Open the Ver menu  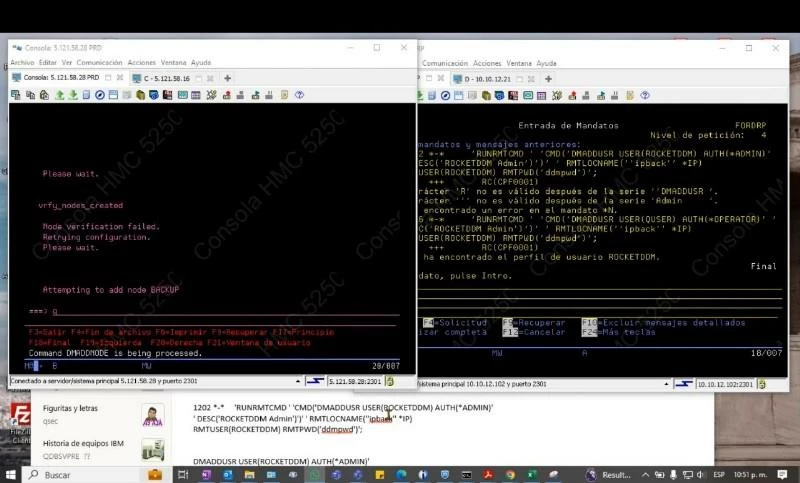[x=67, y=62]
